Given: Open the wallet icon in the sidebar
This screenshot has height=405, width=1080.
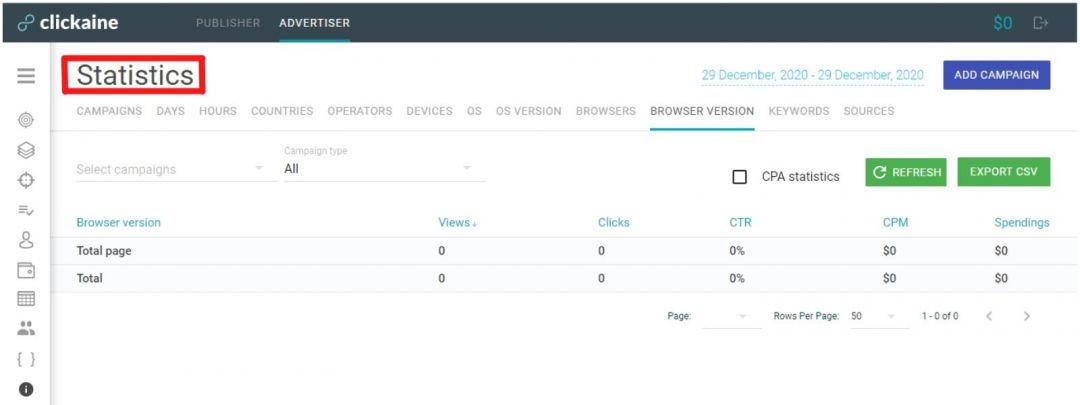Looking at the screenshot, I should (26, 270).
